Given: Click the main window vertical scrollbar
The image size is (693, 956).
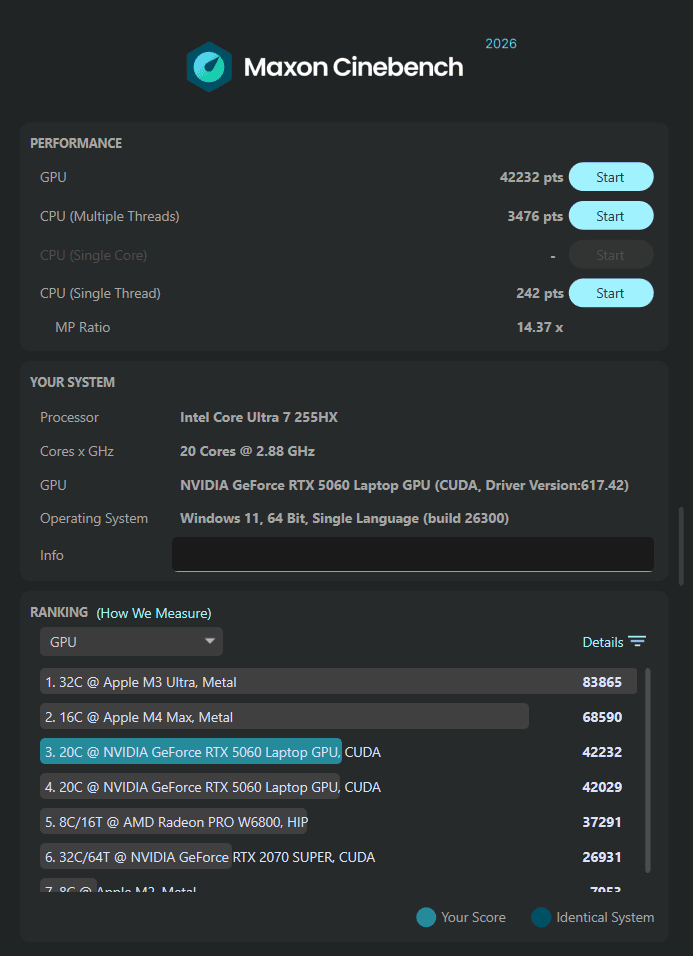Looking at the screenshot, I should [x=681, y=546].
